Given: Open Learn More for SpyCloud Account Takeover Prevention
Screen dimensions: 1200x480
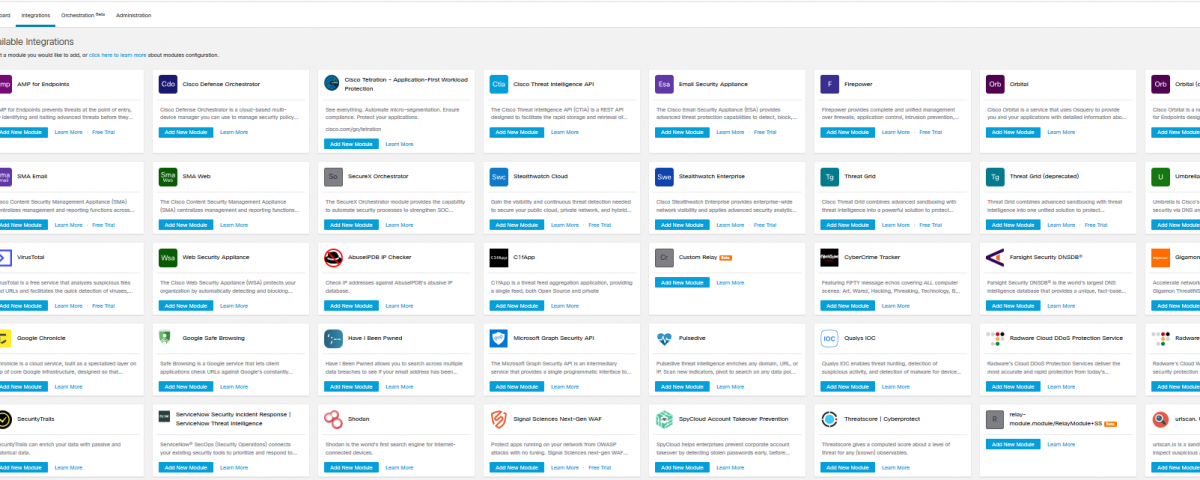Looking at the screenshot, I should tap(730, 467).
